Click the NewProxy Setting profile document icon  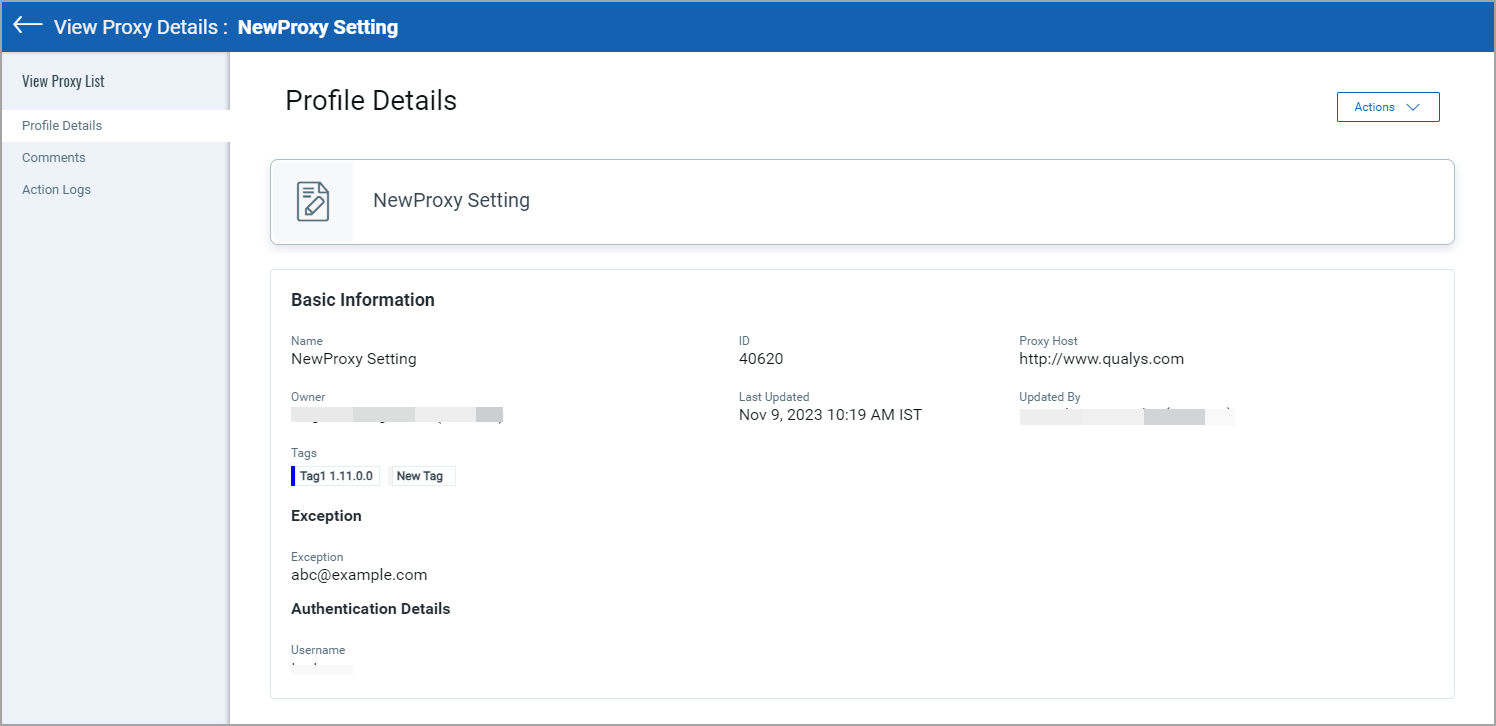click(x=313, y=202)
